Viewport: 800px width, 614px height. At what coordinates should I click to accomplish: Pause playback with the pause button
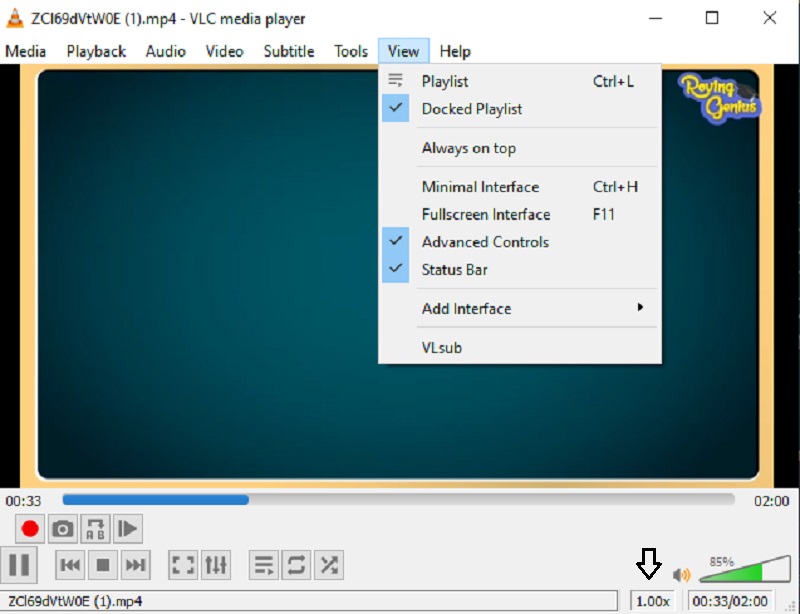tap(19, 564)
